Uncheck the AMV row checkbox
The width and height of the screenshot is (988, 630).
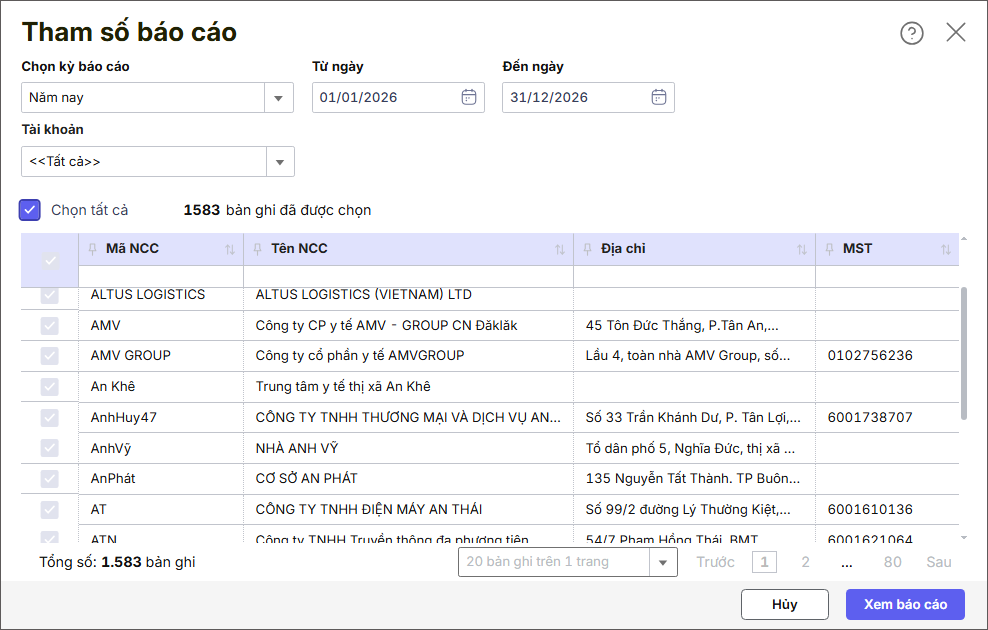tap(50, 326)
